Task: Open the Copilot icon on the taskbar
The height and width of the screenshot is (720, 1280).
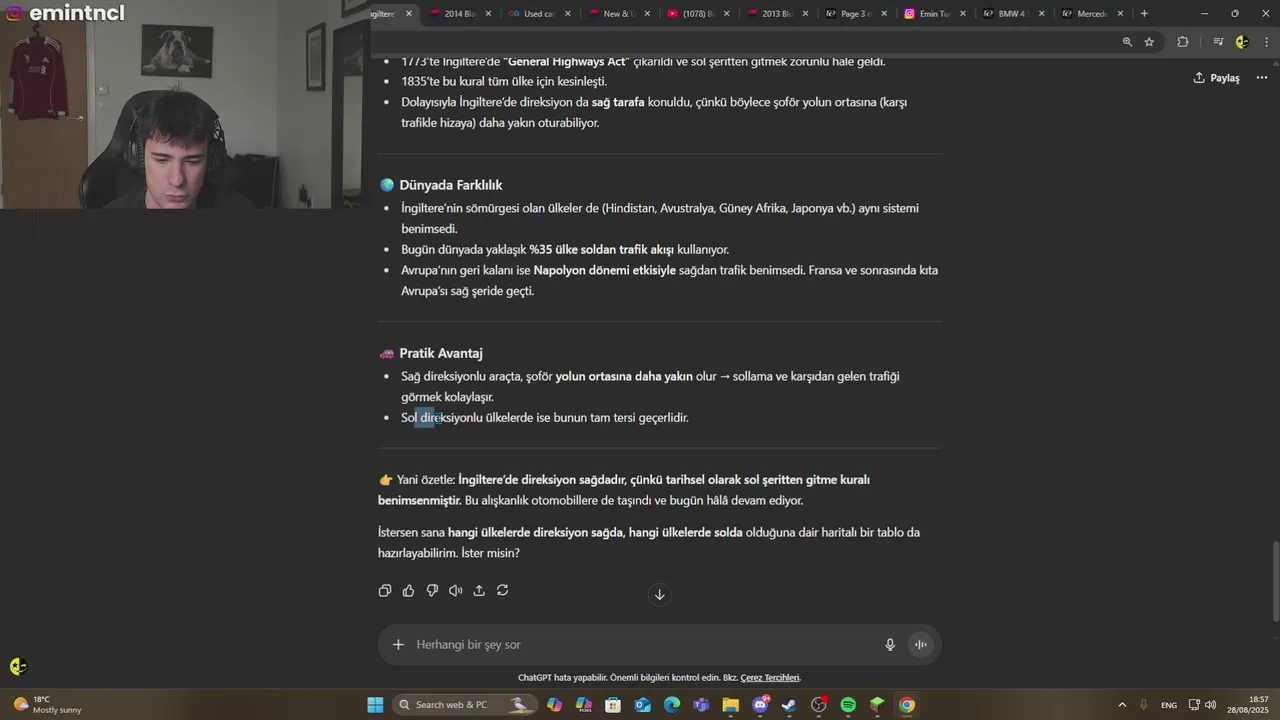Action: (x=555, y=705)
